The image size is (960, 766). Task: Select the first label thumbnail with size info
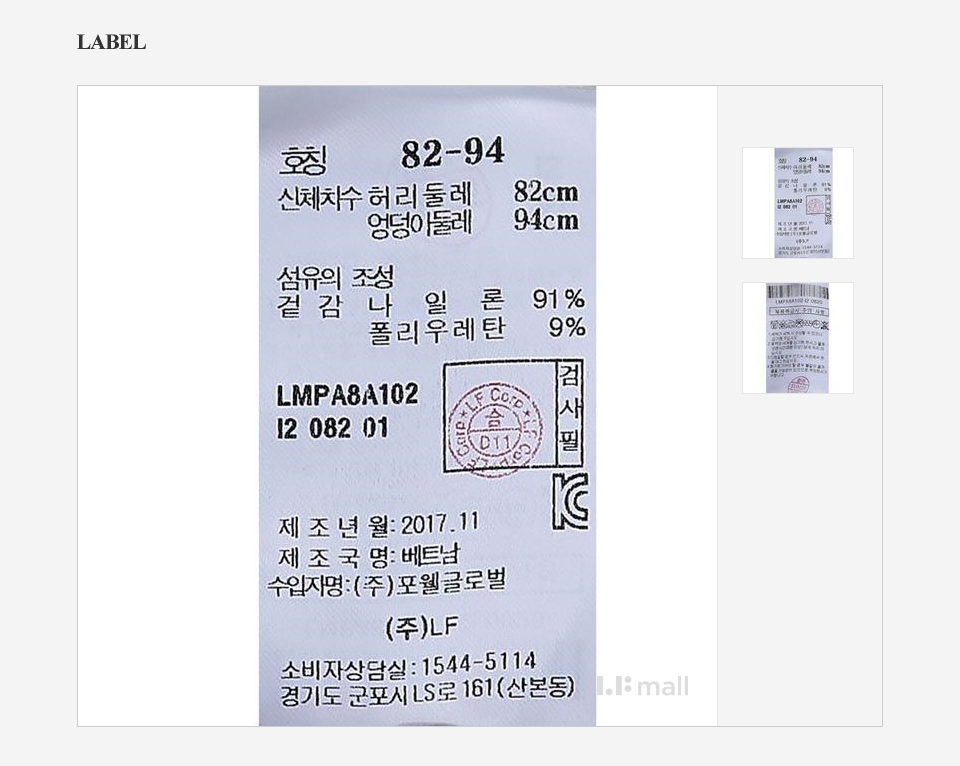coord(798,203)
